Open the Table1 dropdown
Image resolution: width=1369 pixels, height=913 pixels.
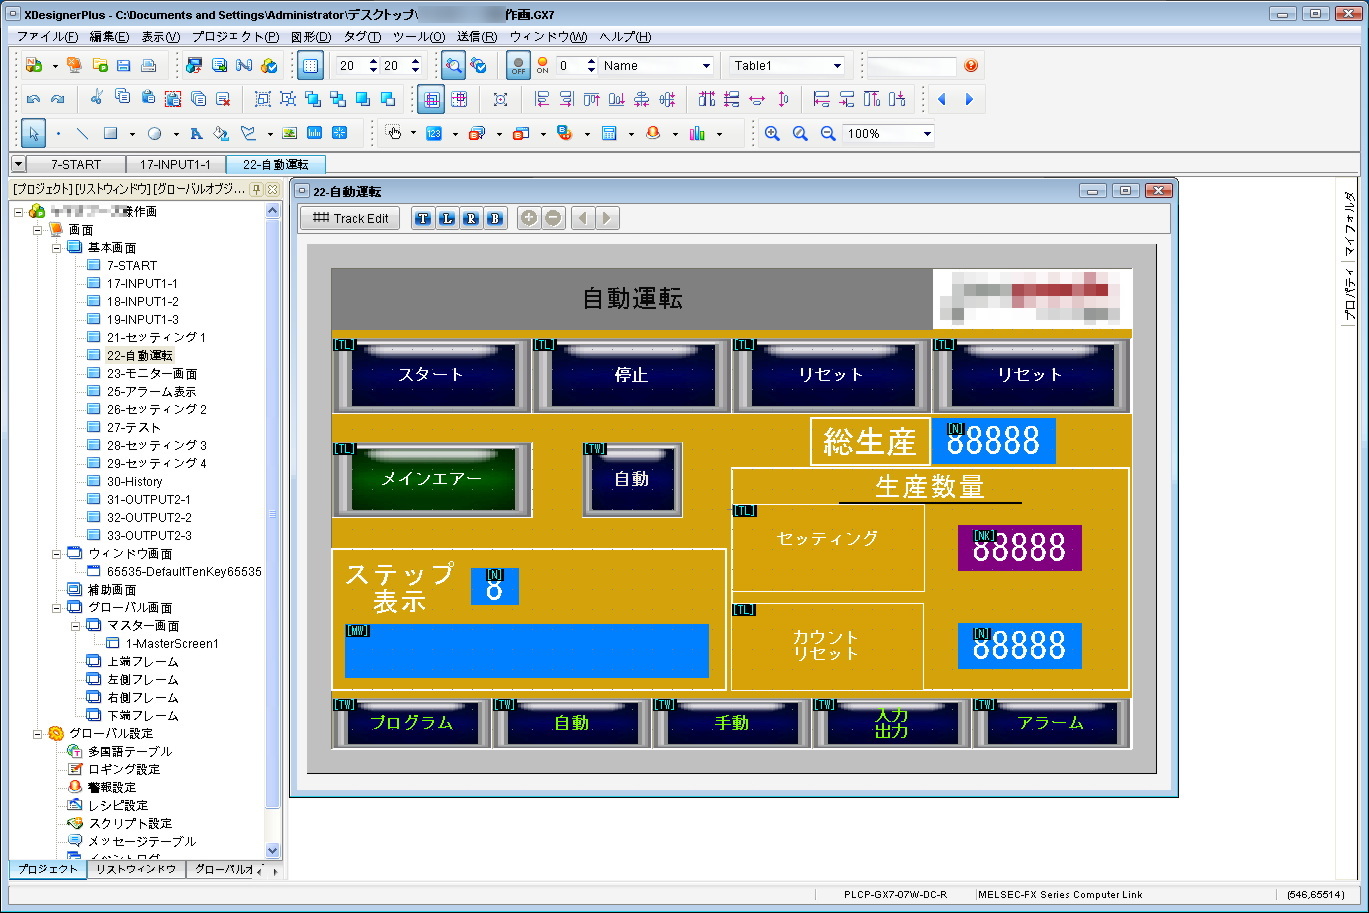point(837,66)
